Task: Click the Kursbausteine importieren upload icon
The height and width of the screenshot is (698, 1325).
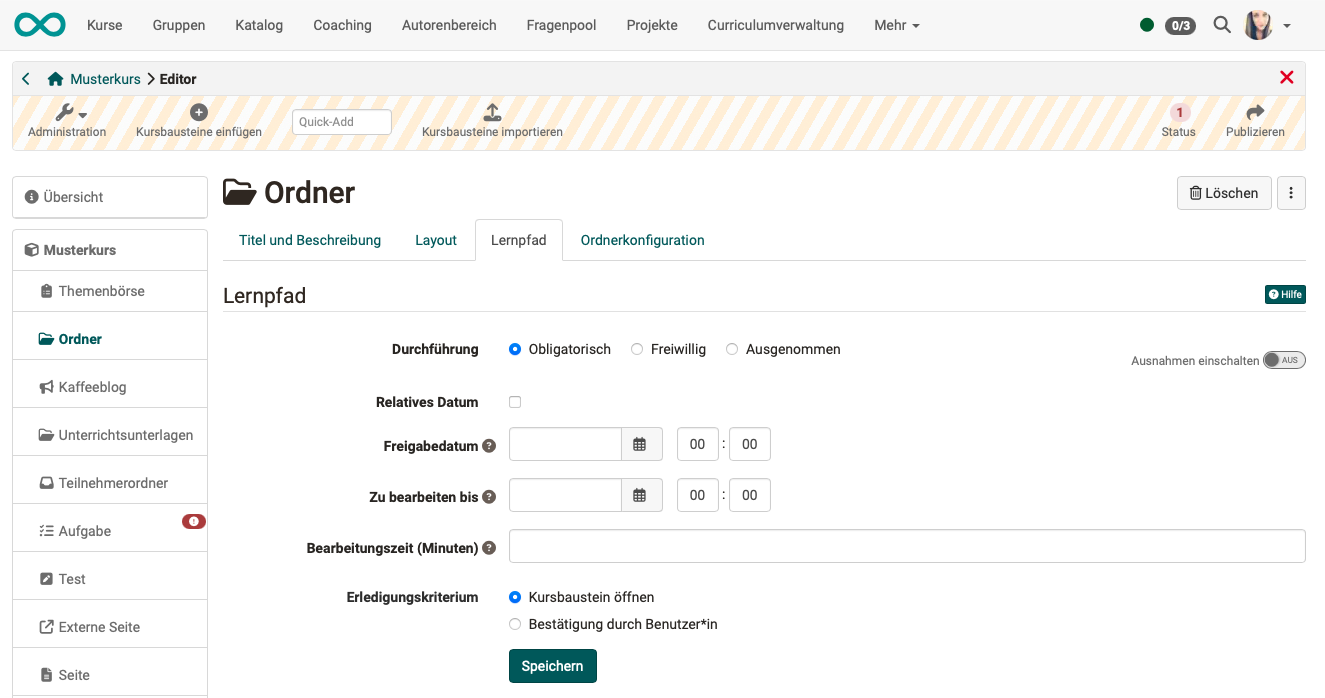Action: pos(491,112)
